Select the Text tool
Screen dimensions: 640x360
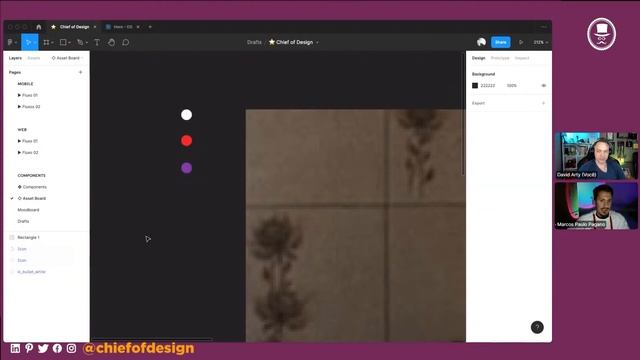(x=97, y=42)
